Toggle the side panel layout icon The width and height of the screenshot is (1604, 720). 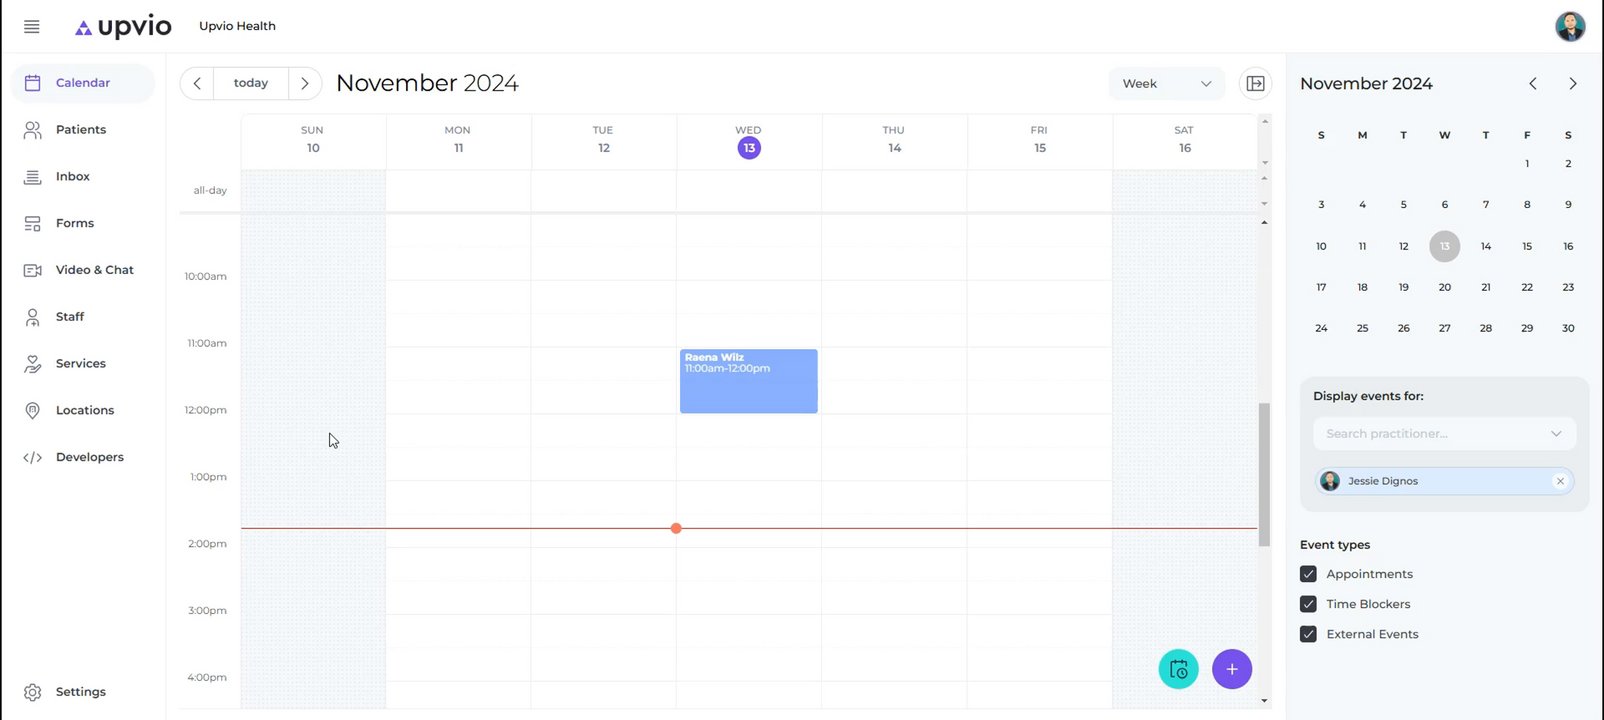tap(1255, 84)
